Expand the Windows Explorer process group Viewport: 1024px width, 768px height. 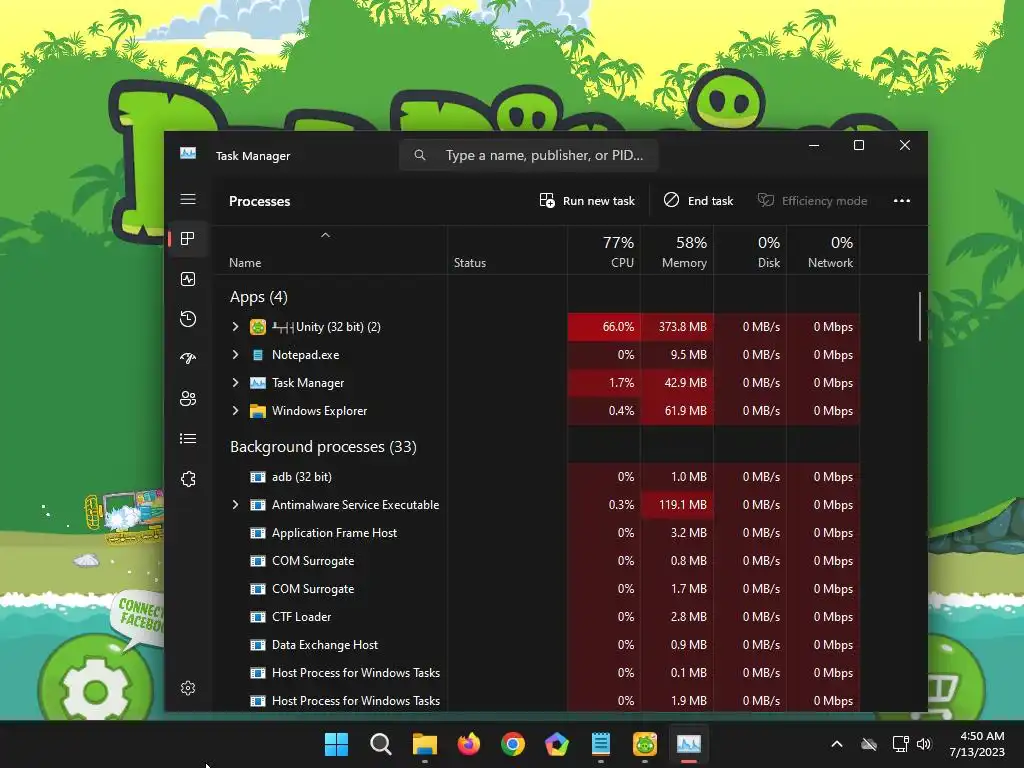[235, 411]
